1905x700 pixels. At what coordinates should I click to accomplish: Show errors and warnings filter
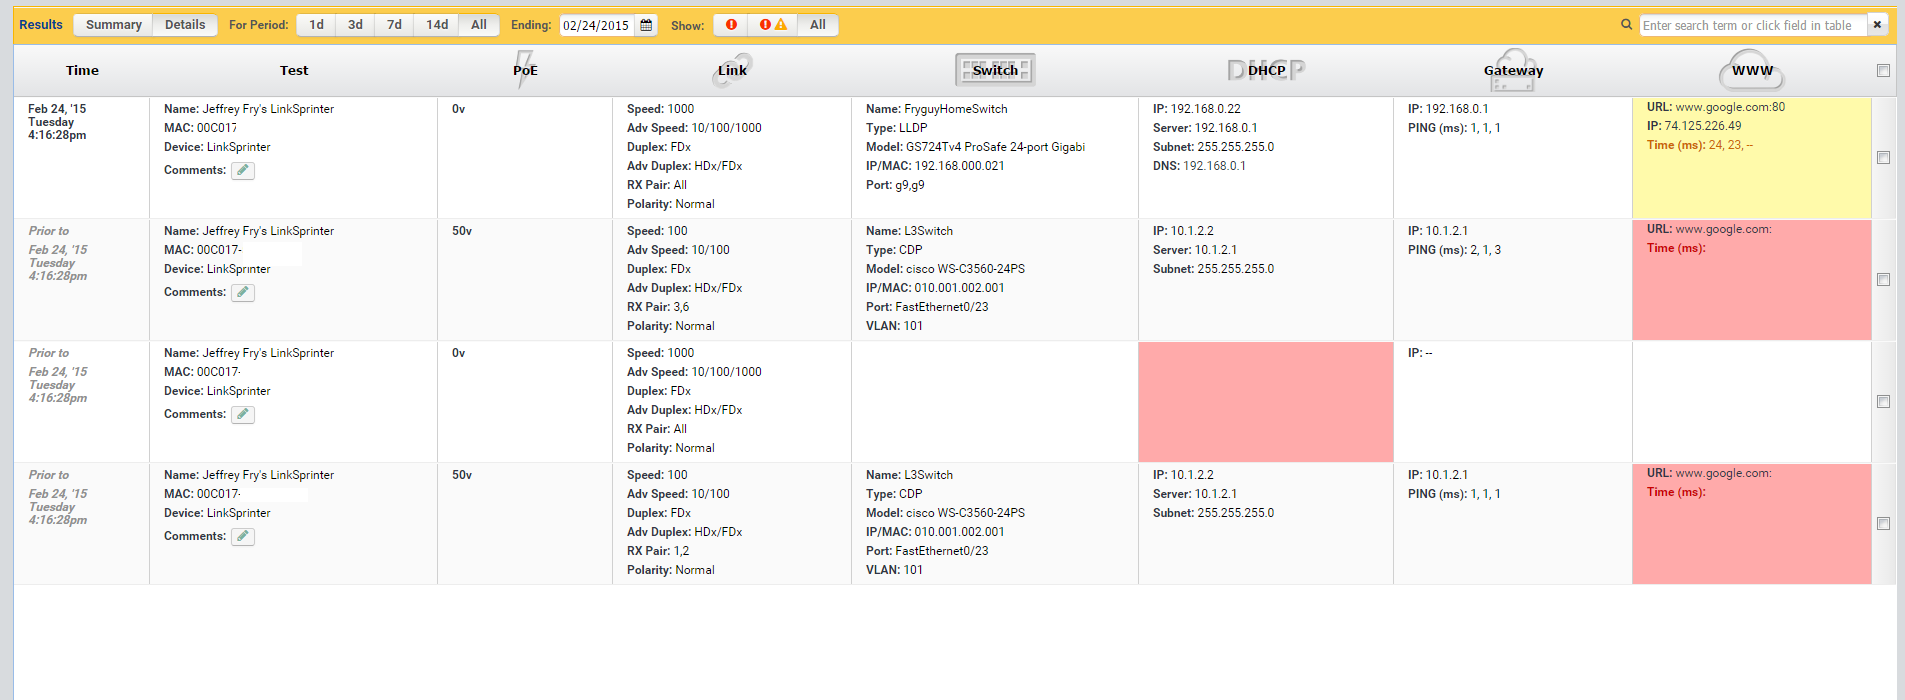(773, 25)
